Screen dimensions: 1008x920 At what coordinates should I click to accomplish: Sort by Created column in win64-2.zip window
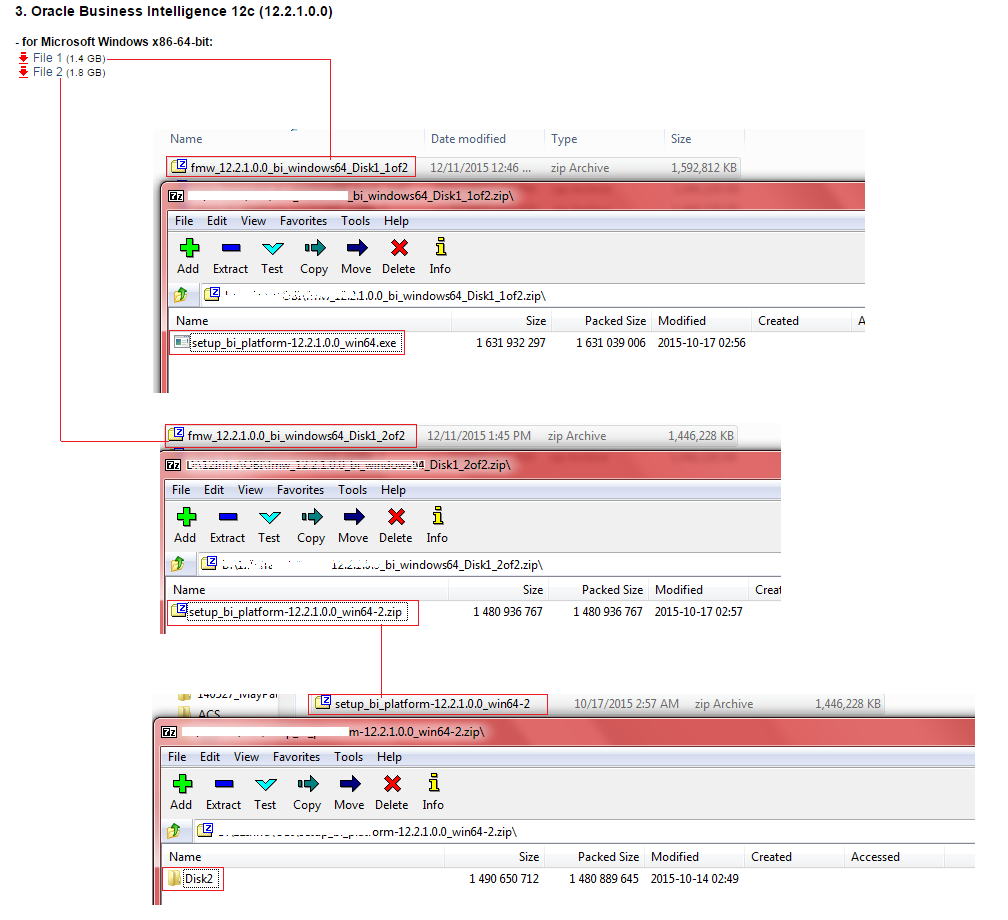point(771,857)
